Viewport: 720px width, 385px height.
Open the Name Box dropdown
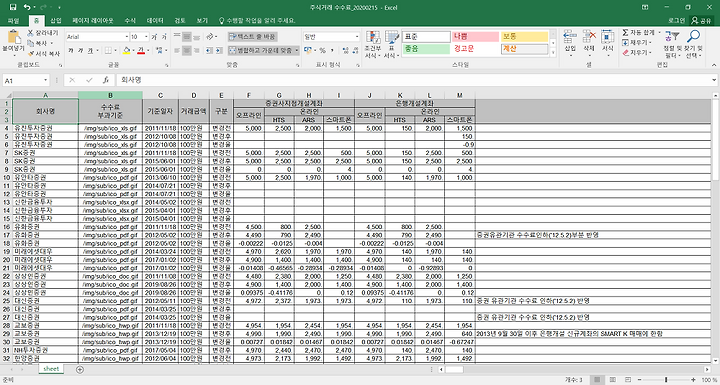[45, 80]
